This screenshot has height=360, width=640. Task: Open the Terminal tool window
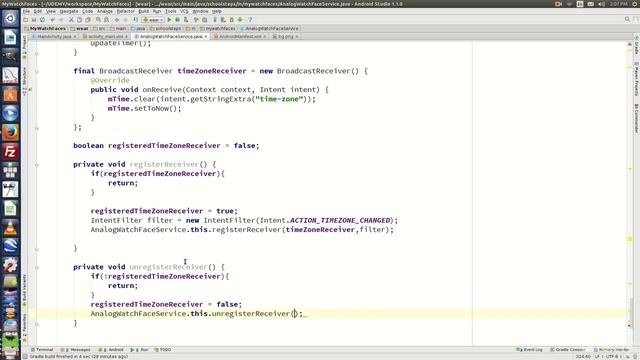[x=42, y=350]
